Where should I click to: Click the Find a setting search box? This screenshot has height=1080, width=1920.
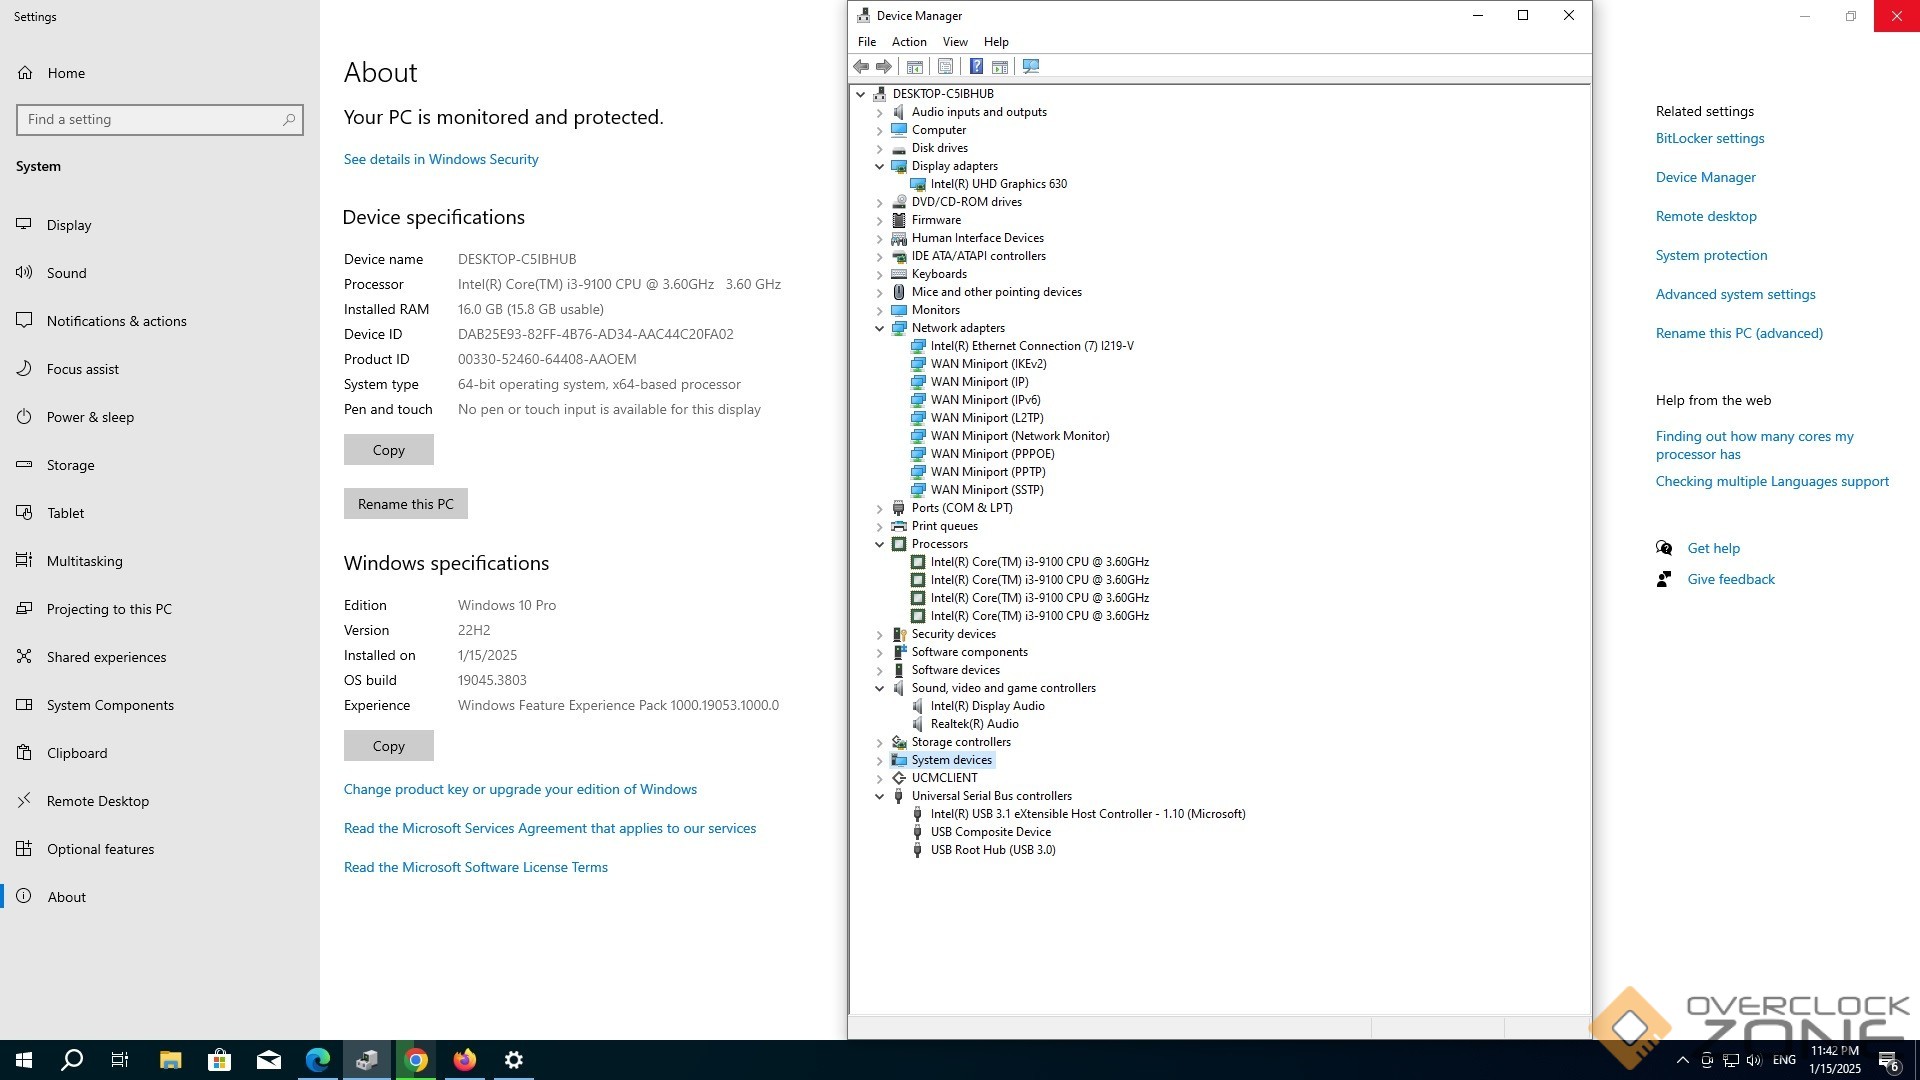coord(150,119)
